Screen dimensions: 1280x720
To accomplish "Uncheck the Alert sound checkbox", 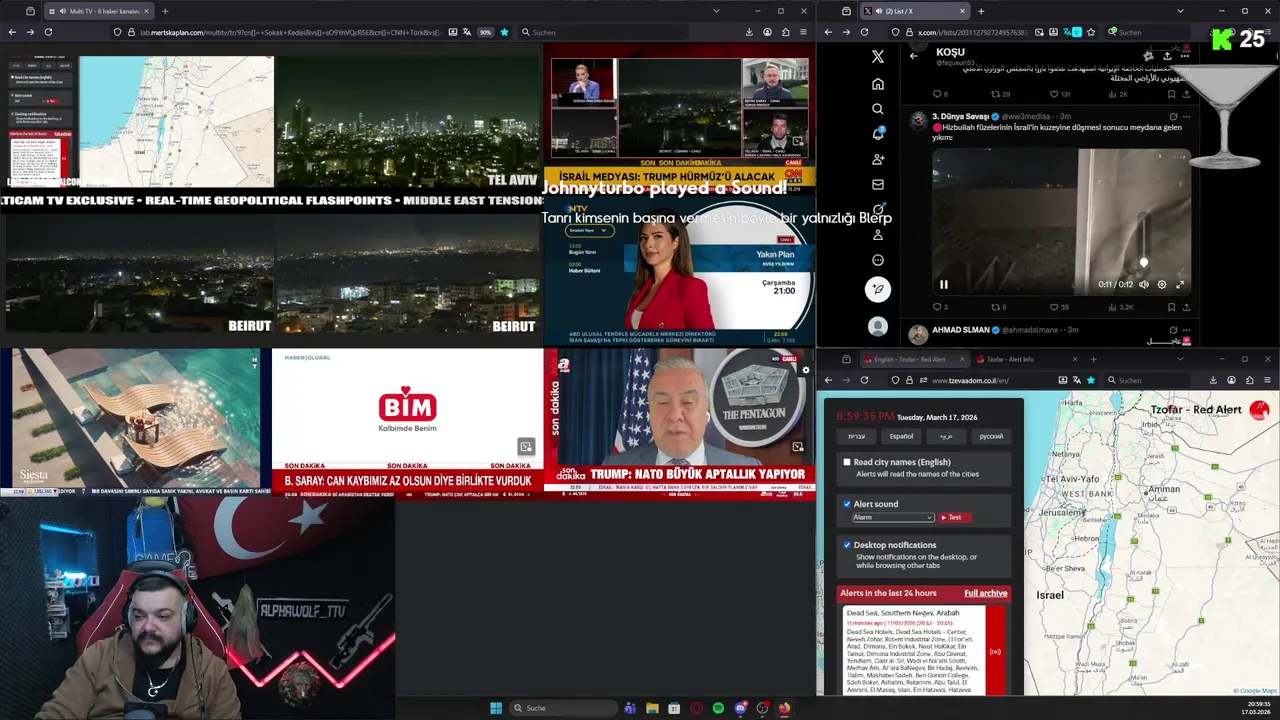I will click(x=847, y=504).
